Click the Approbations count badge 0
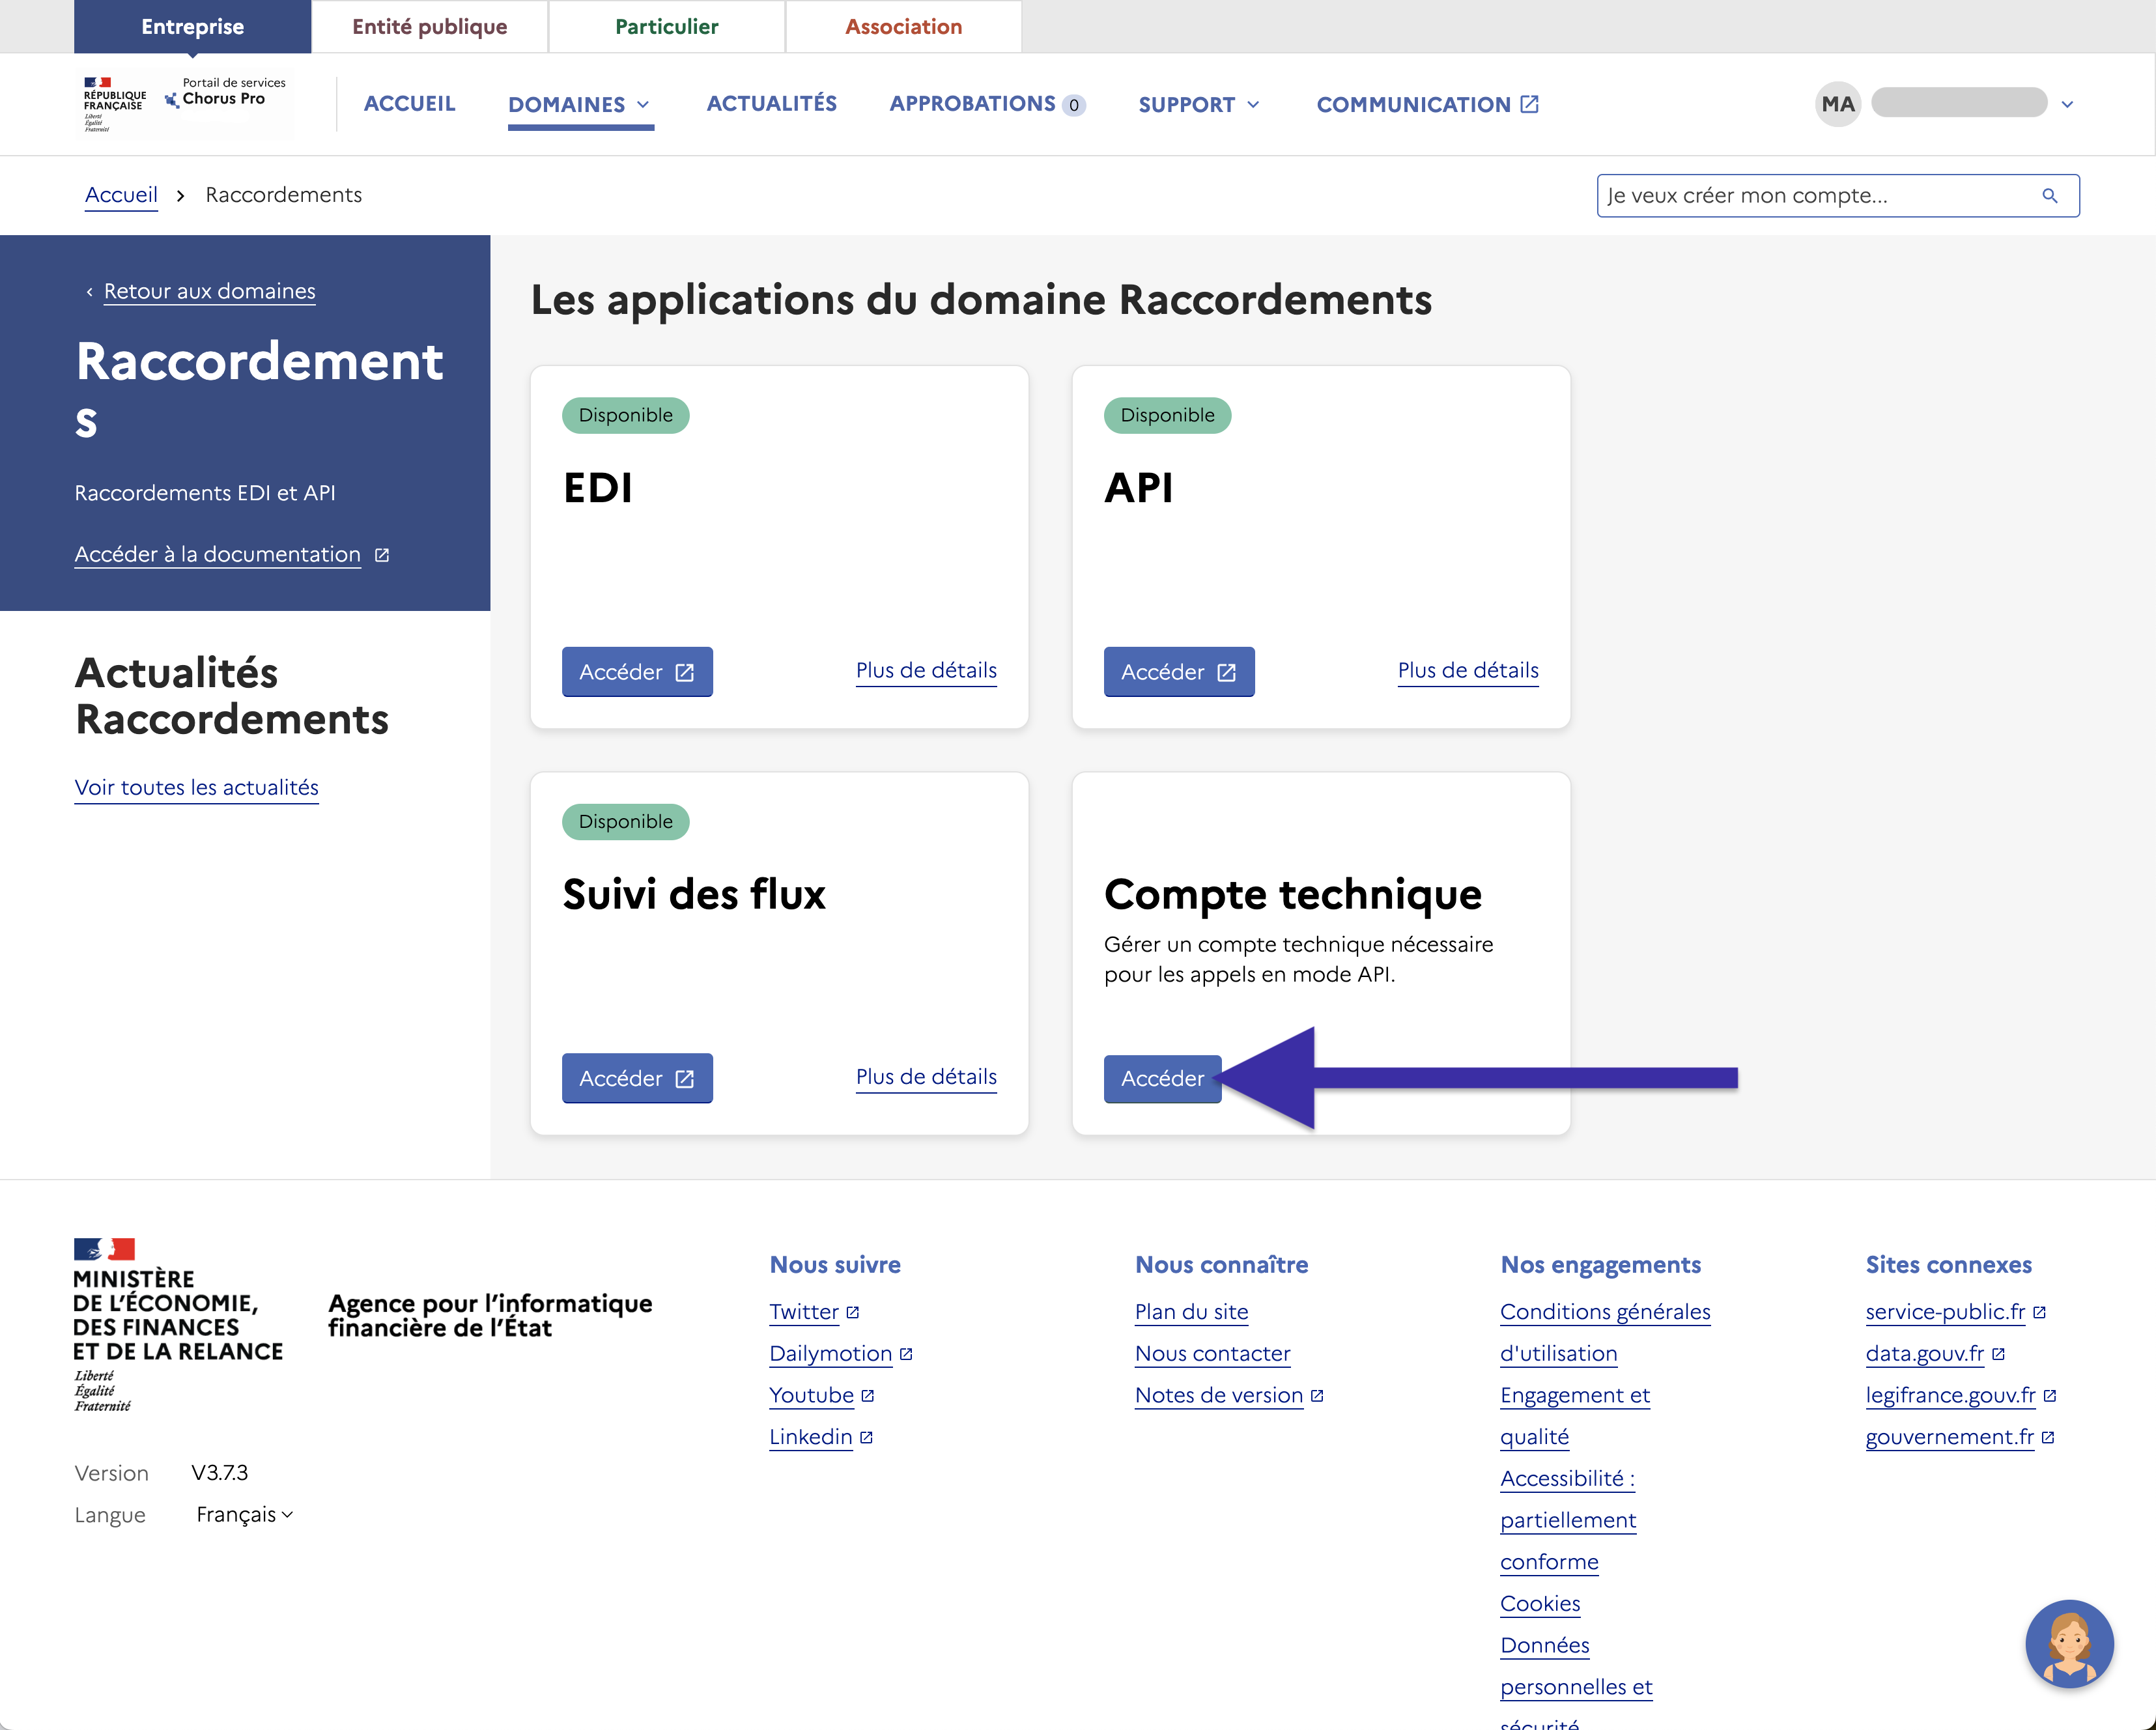 pyautogui.click(x=1074, y=105)
